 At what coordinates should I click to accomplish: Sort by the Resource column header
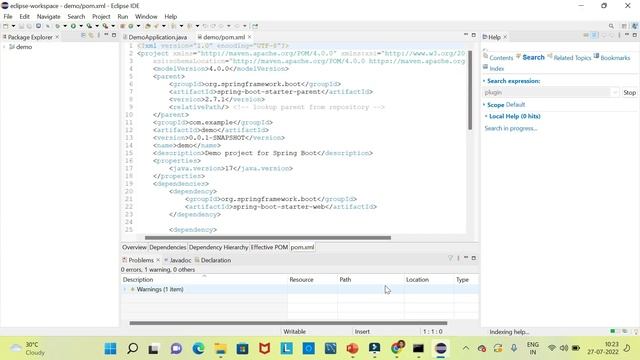[301, 280]
